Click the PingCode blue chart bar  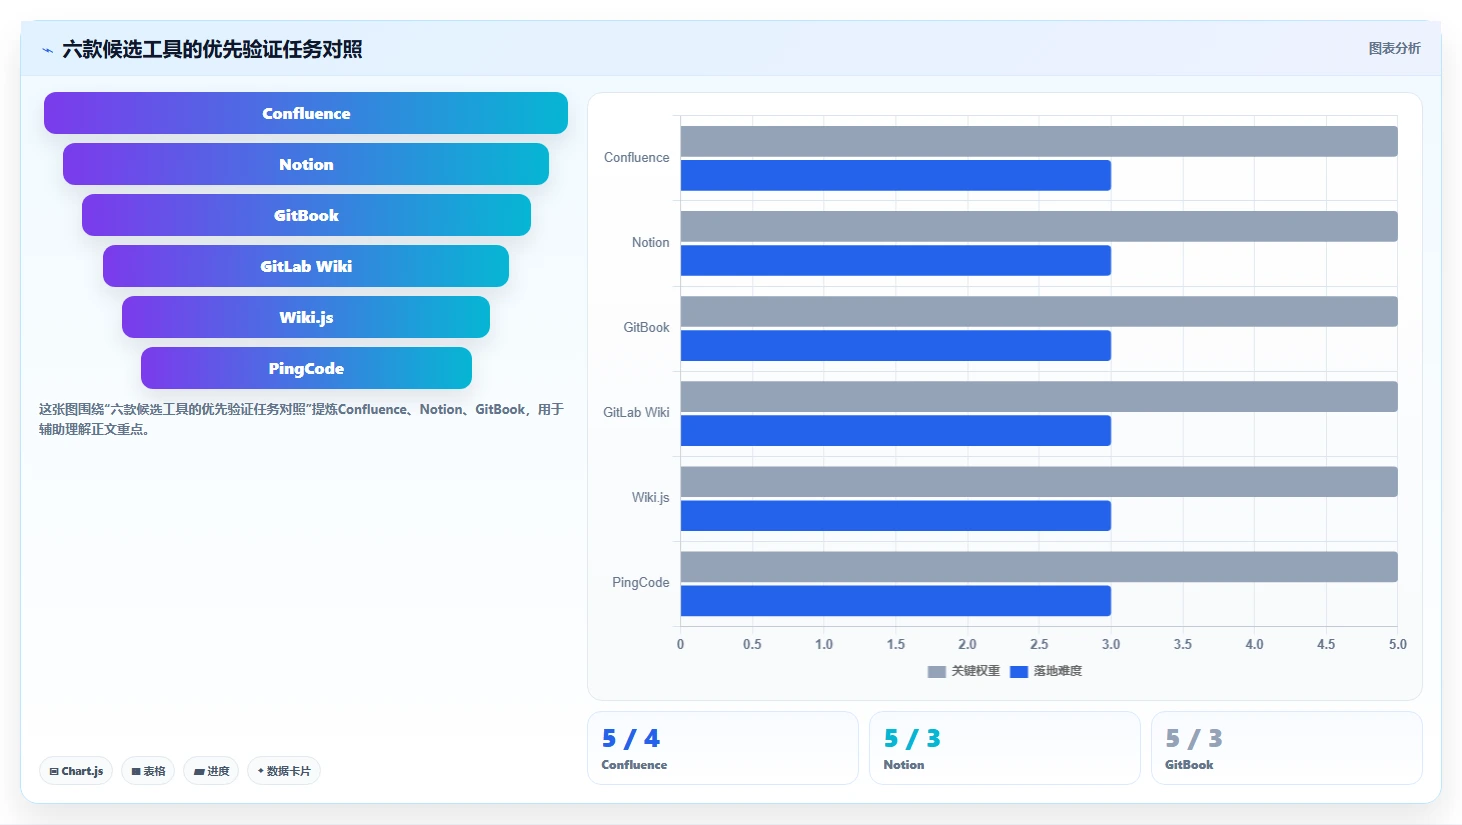(x=896, y=600)
